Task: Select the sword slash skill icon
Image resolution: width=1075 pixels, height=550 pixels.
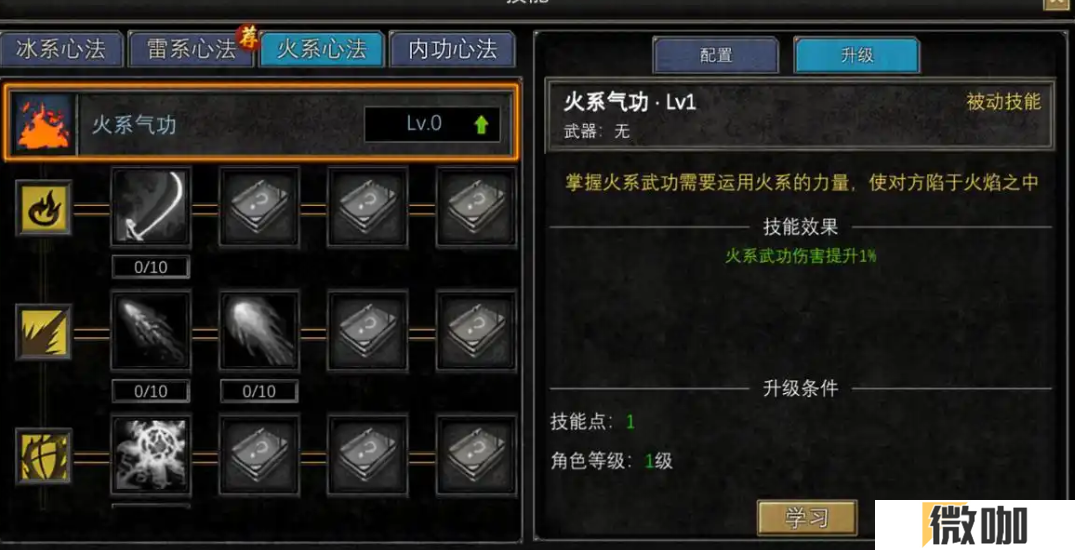Action: (151, 207)
